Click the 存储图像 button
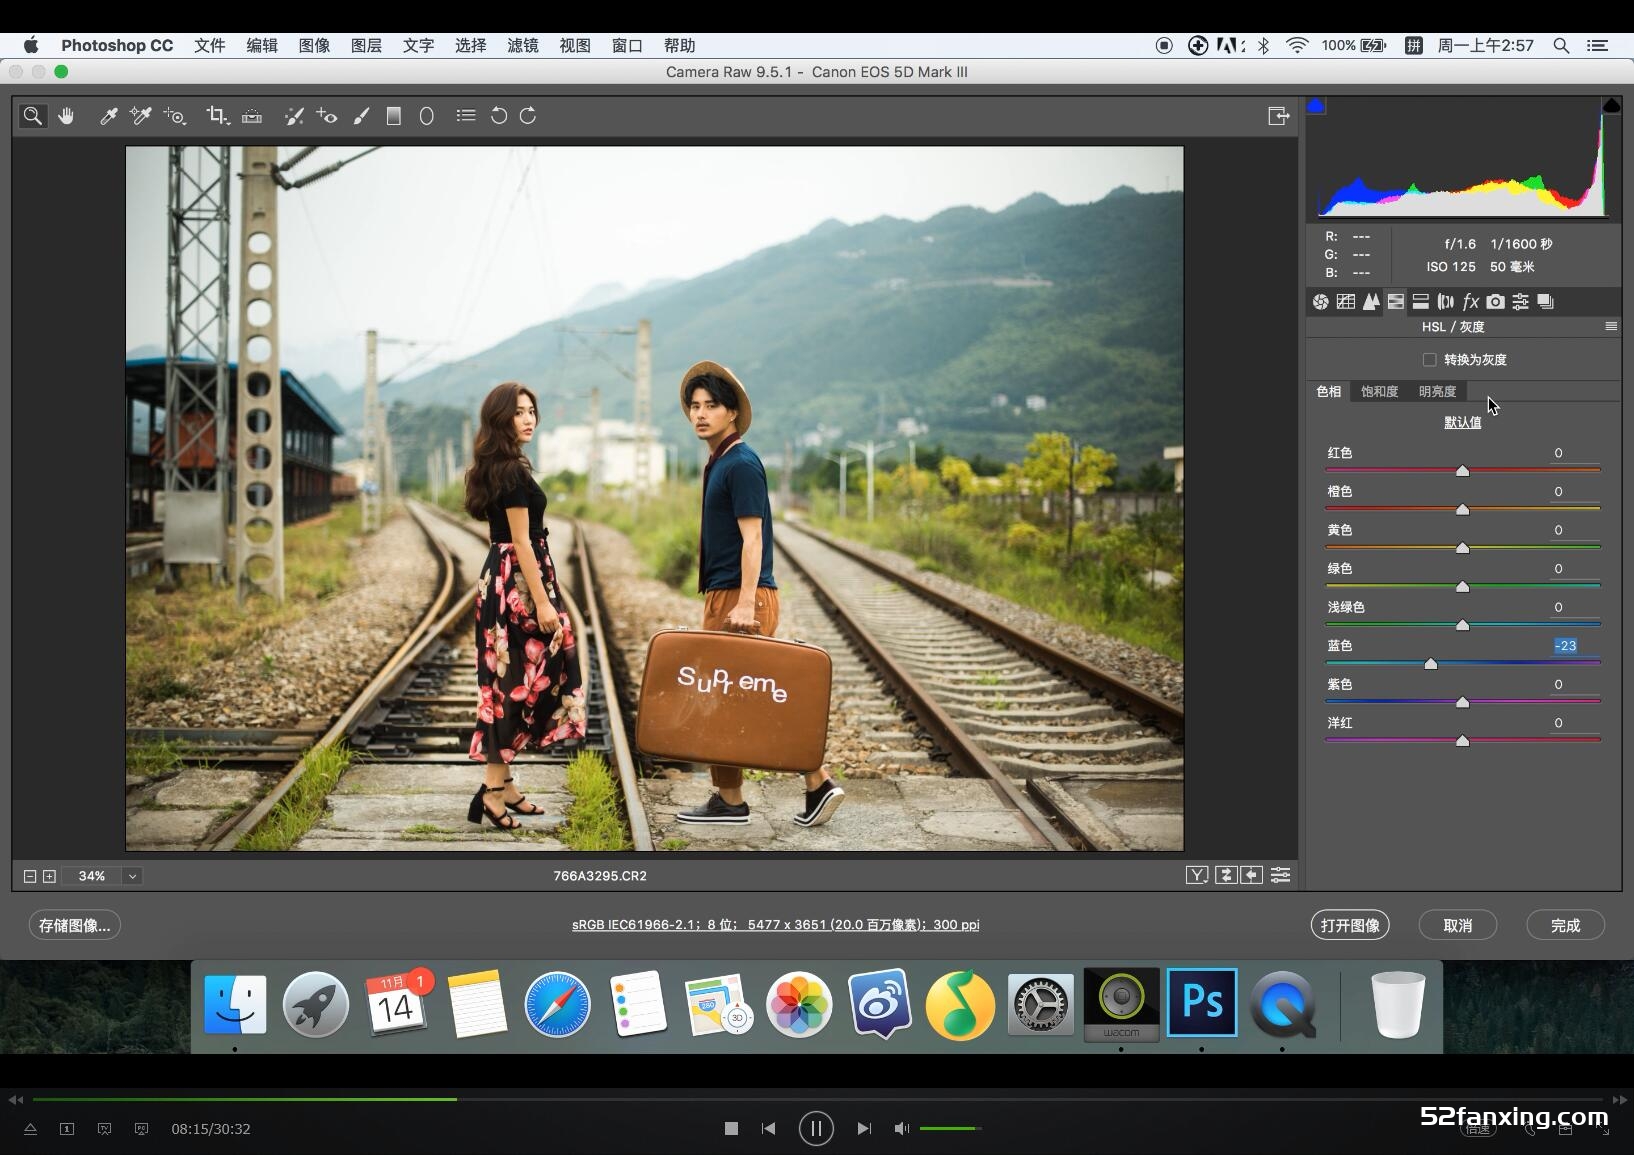The width and height of the screenshot is (1634, 1155). point(75,925)
